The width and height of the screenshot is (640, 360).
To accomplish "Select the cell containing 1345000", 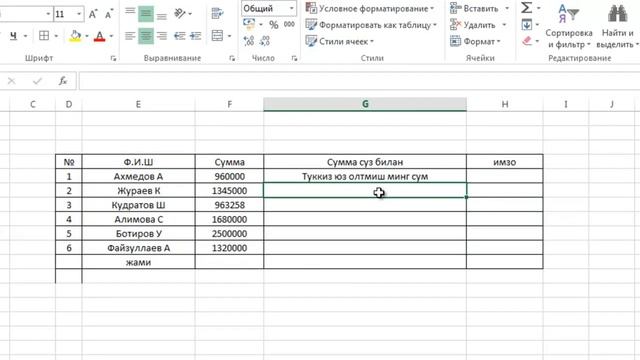I will pyautogui.click(x=229, y=191).
